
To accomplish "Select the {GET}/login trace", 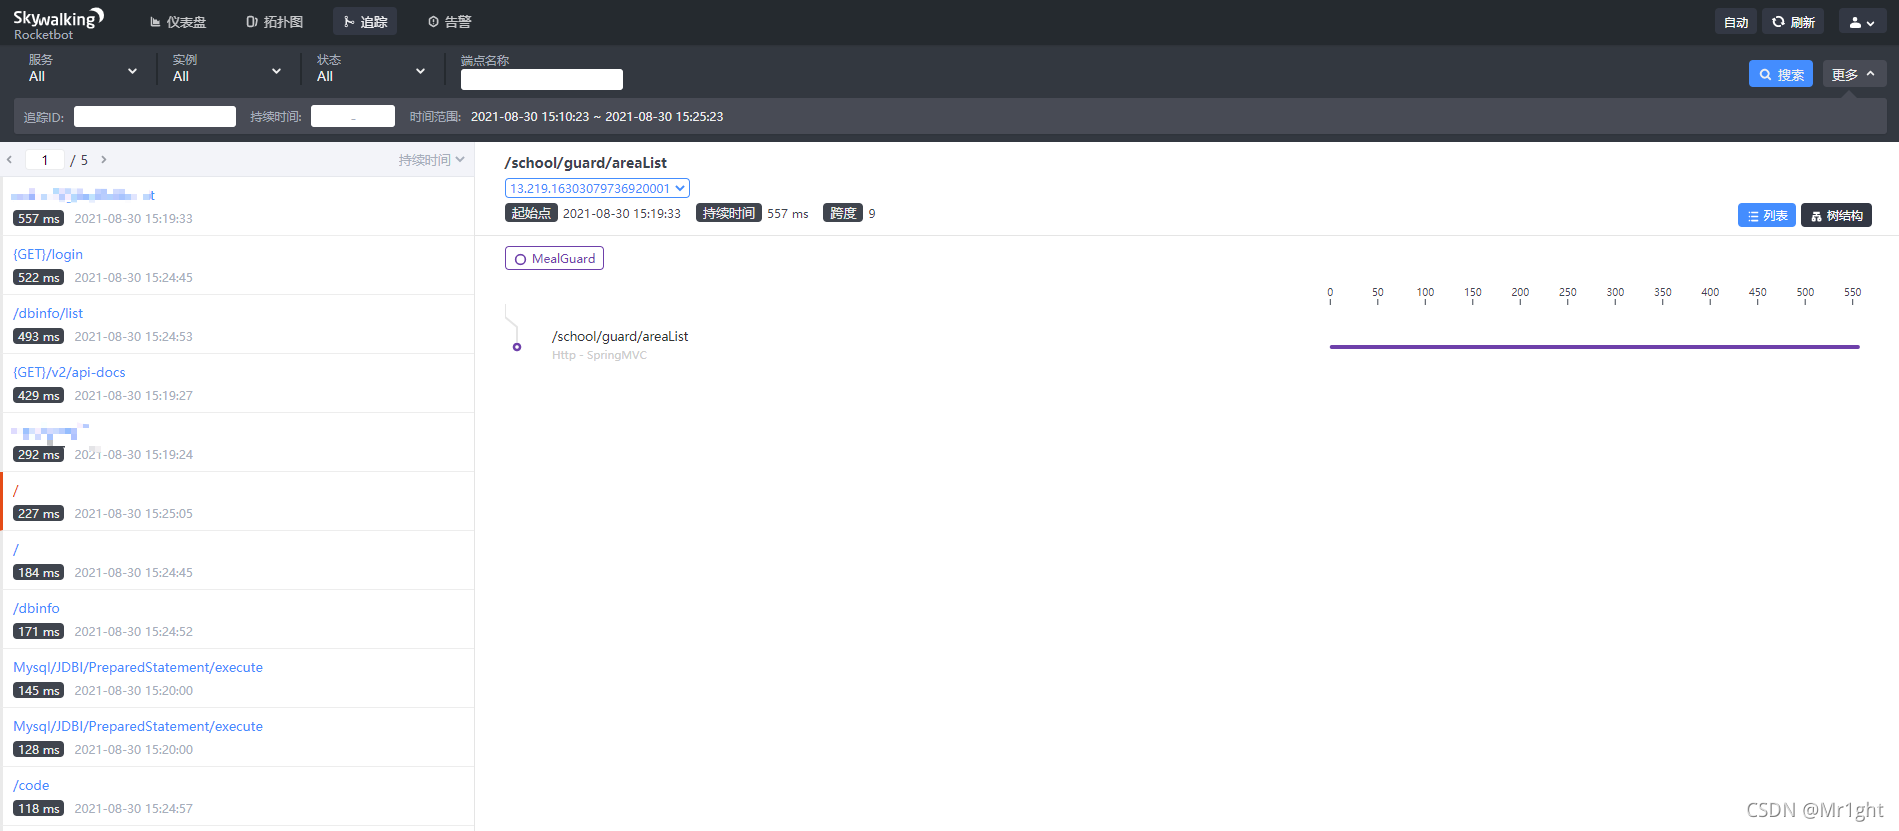I will 237,265.
